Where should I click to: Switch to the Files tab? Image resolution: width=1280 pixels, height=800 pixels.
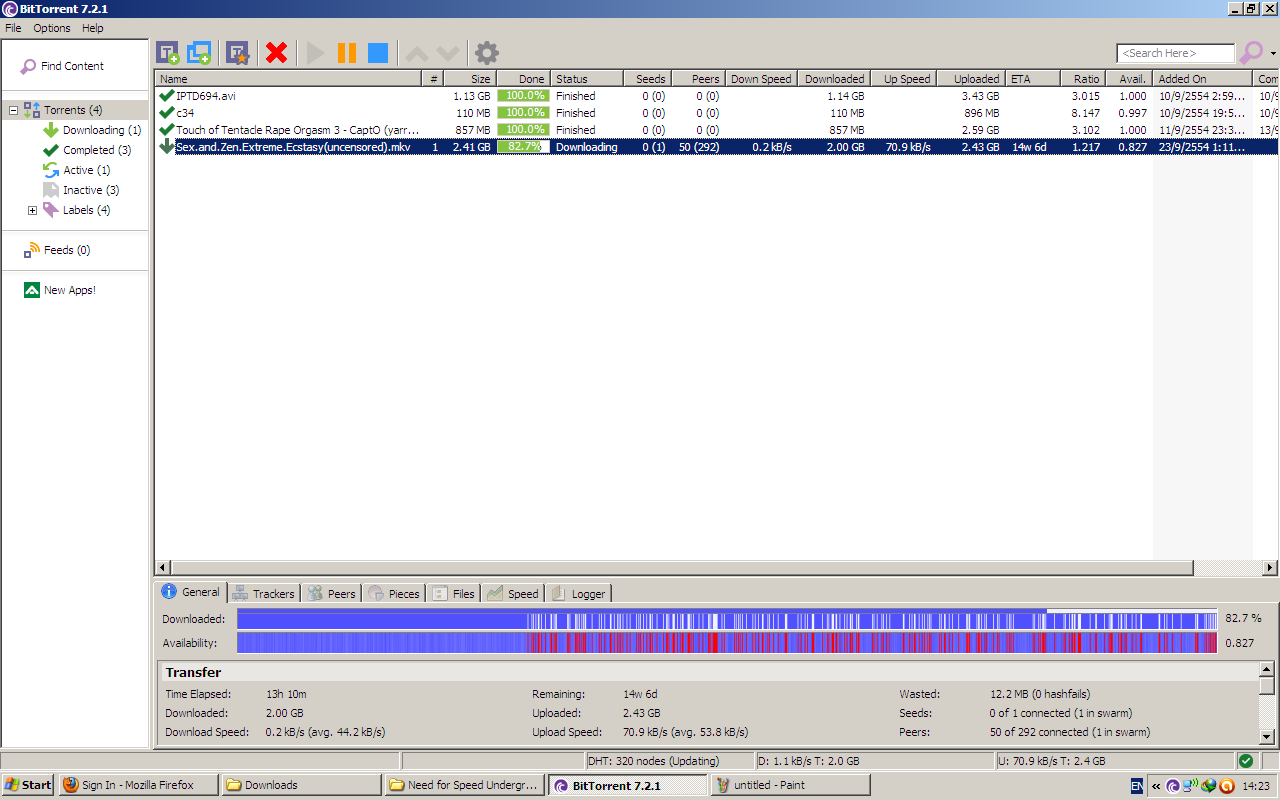coord(453,593)
